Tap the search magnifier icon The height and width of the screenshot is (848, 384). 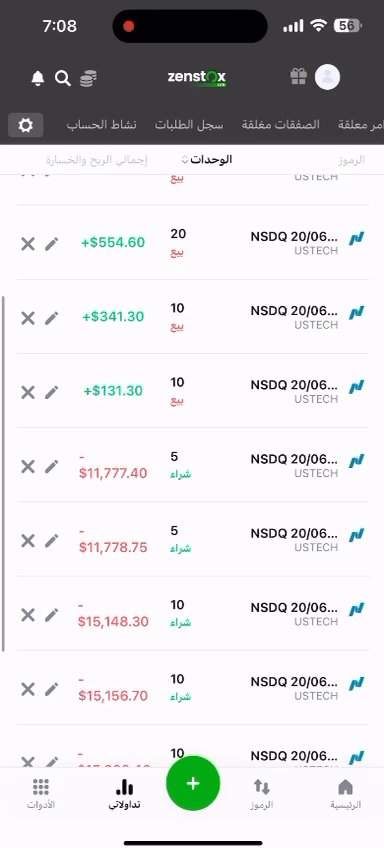(x=63, y=79)
